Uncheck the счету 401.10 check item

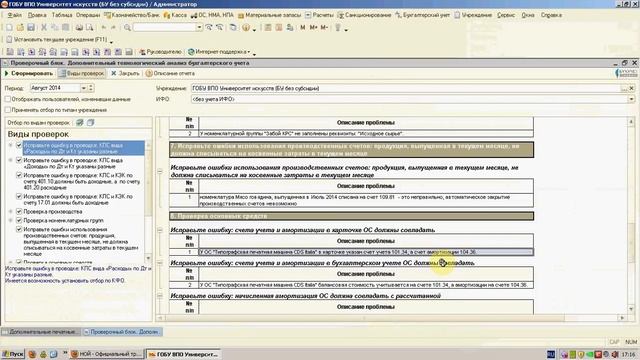[x=19, y=175]
